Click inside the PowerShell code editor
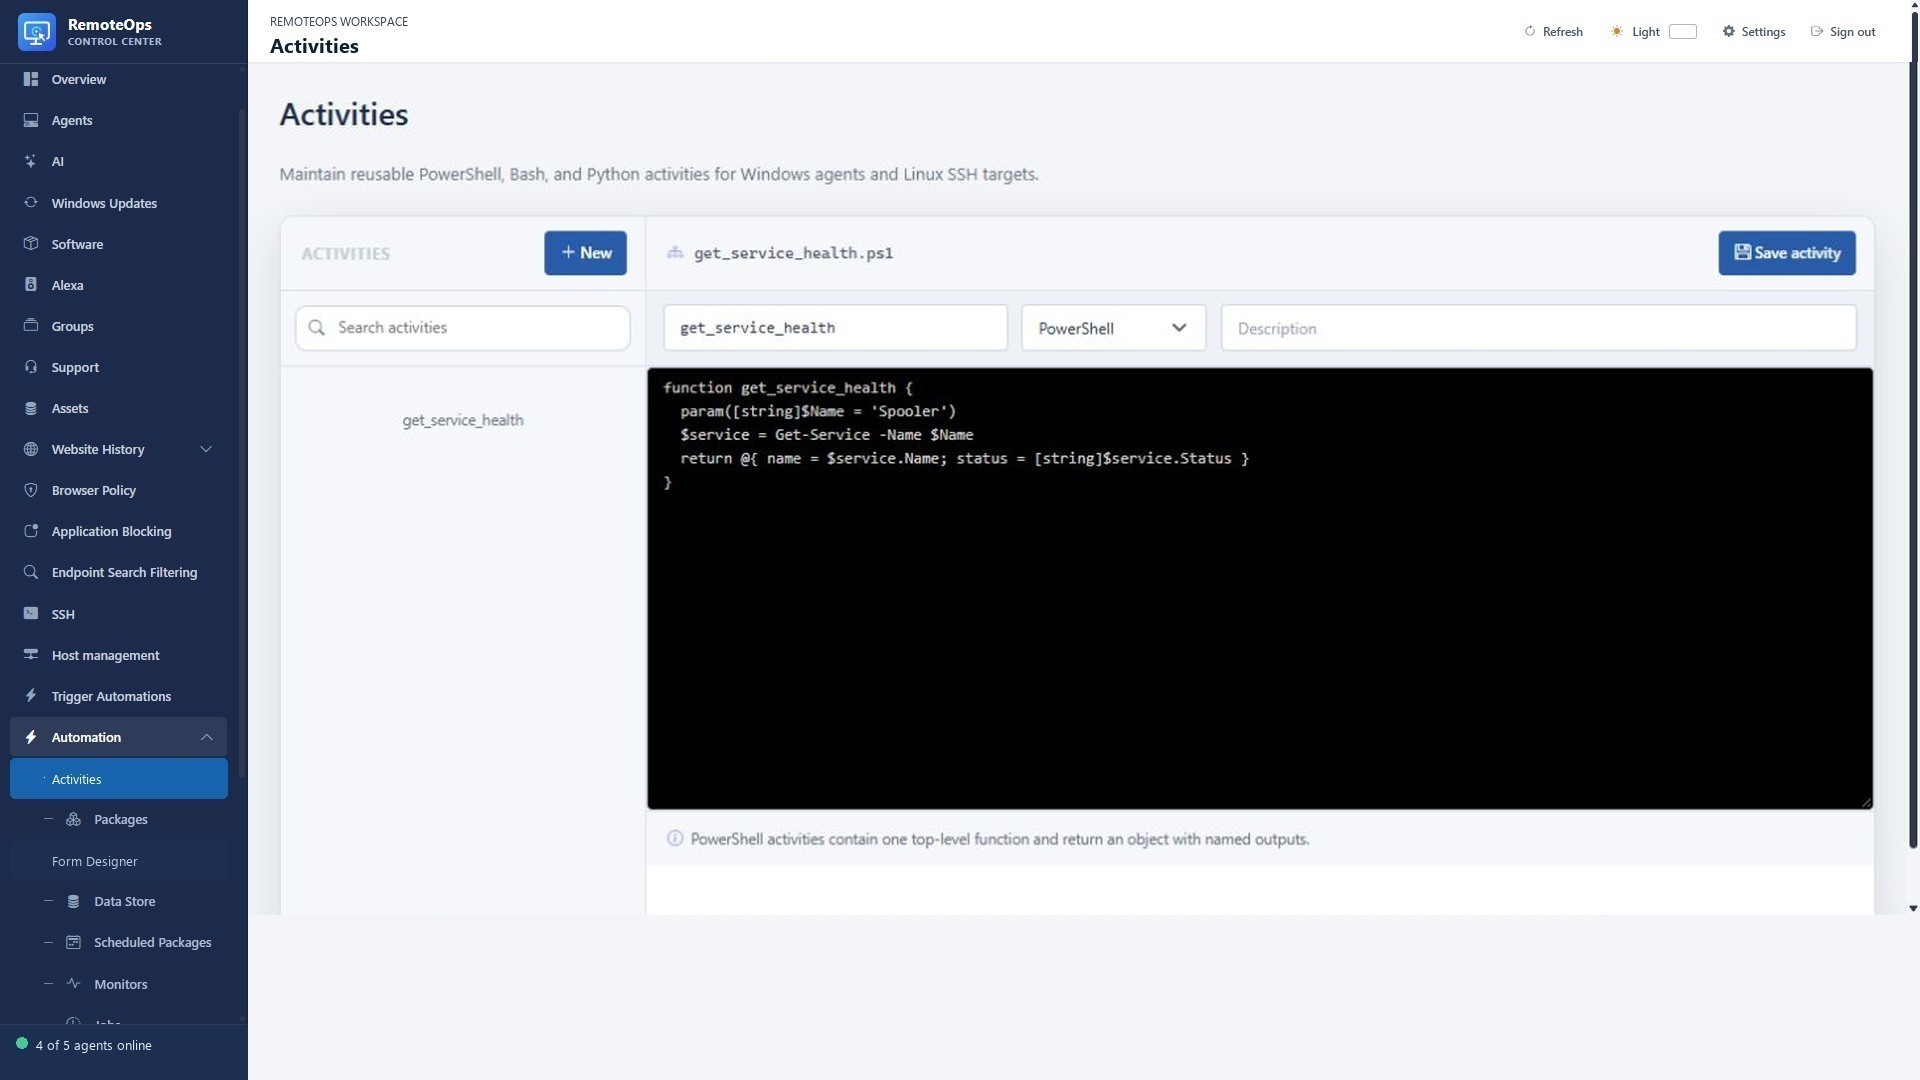 [x=1260, y=589]
